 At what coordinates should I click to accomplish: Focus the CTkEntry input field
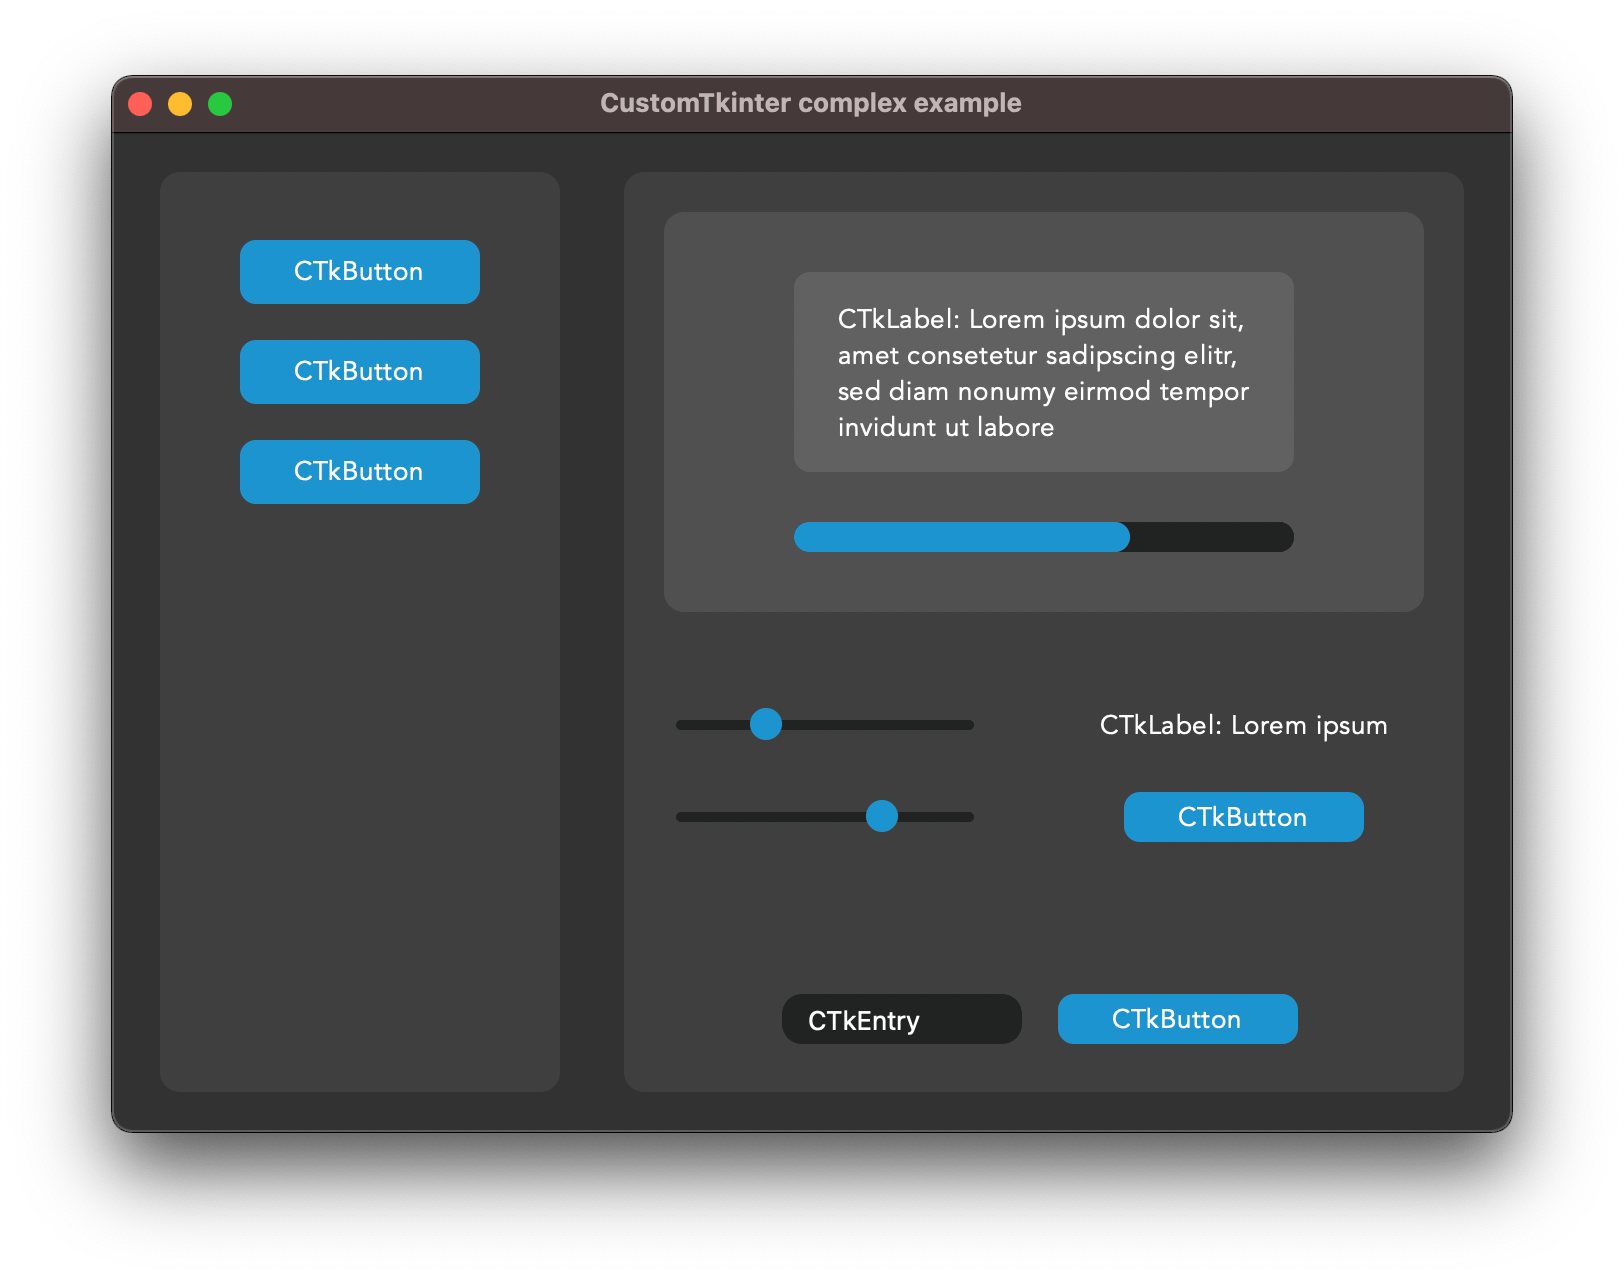pos(902,1019)
